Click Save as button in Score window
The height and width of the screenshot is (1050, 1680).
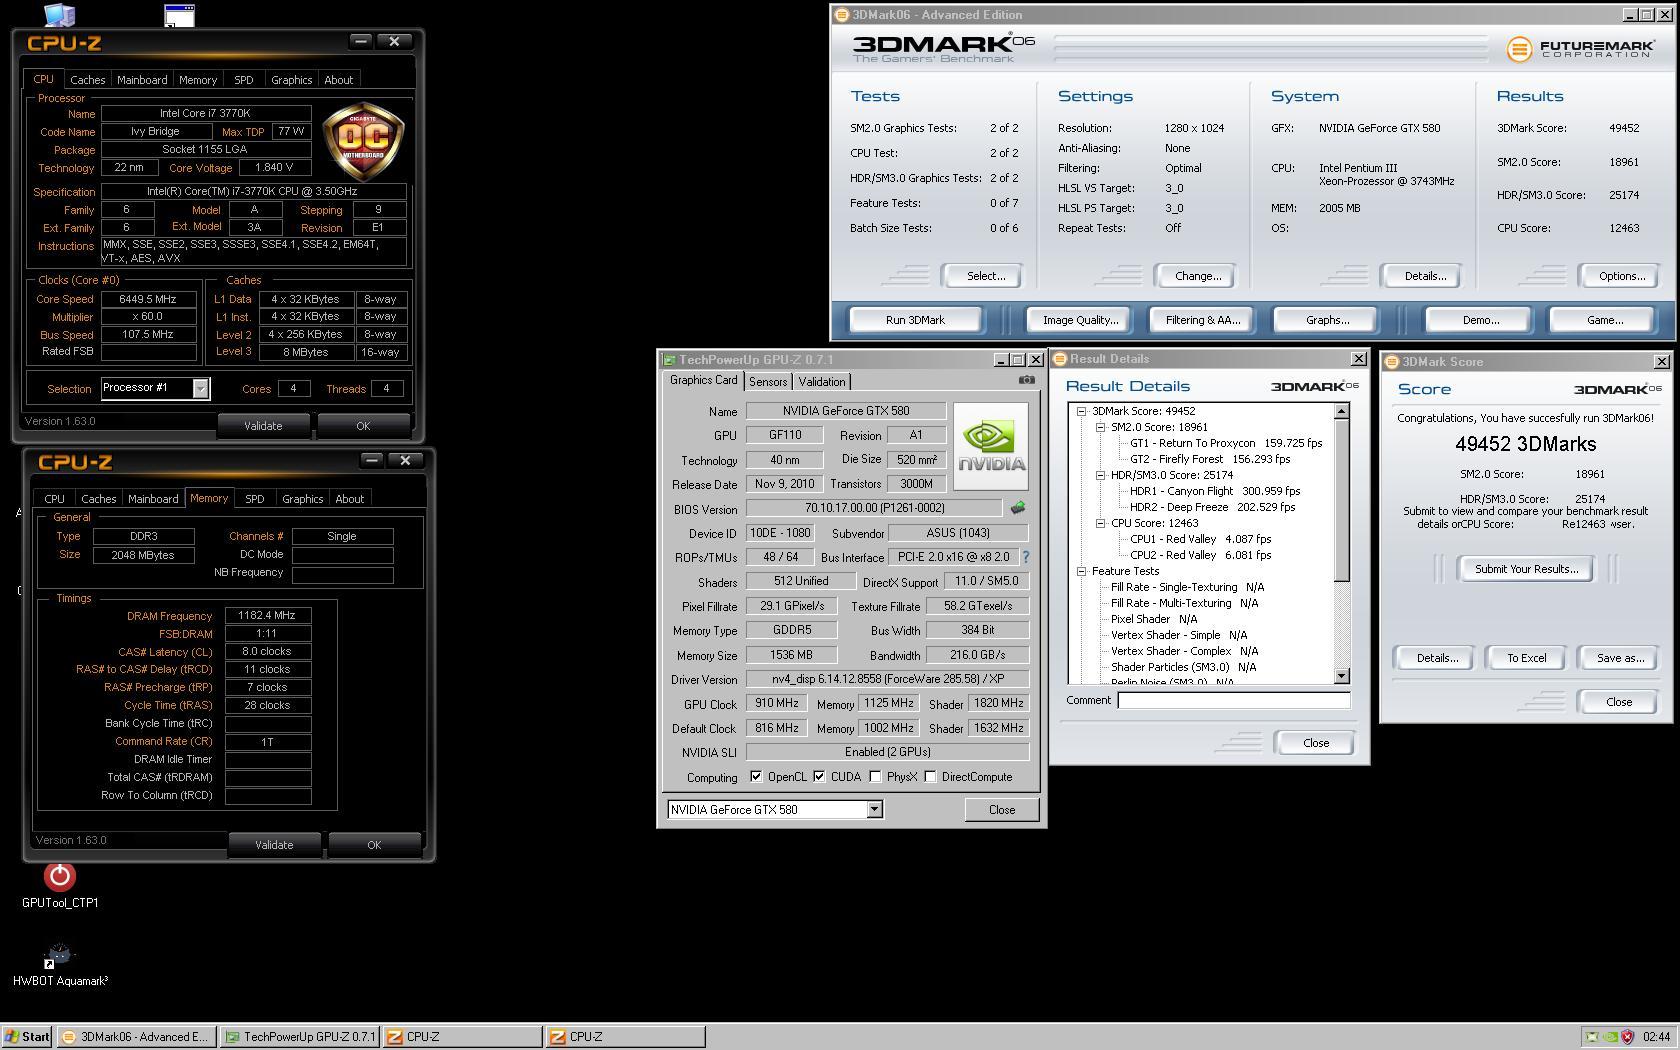coord(1620,658)
